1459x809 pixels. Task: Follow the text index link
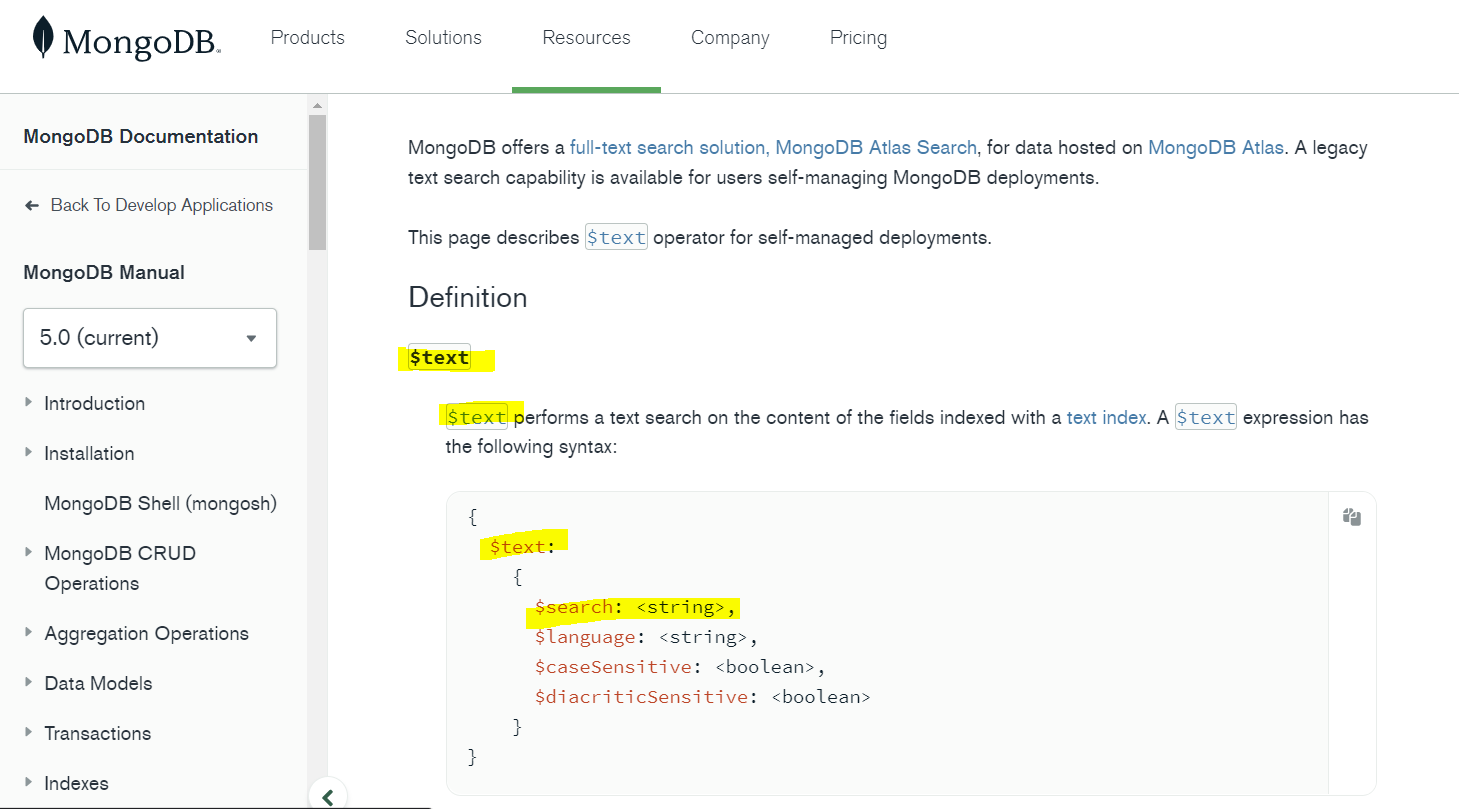coord(1106,417)
